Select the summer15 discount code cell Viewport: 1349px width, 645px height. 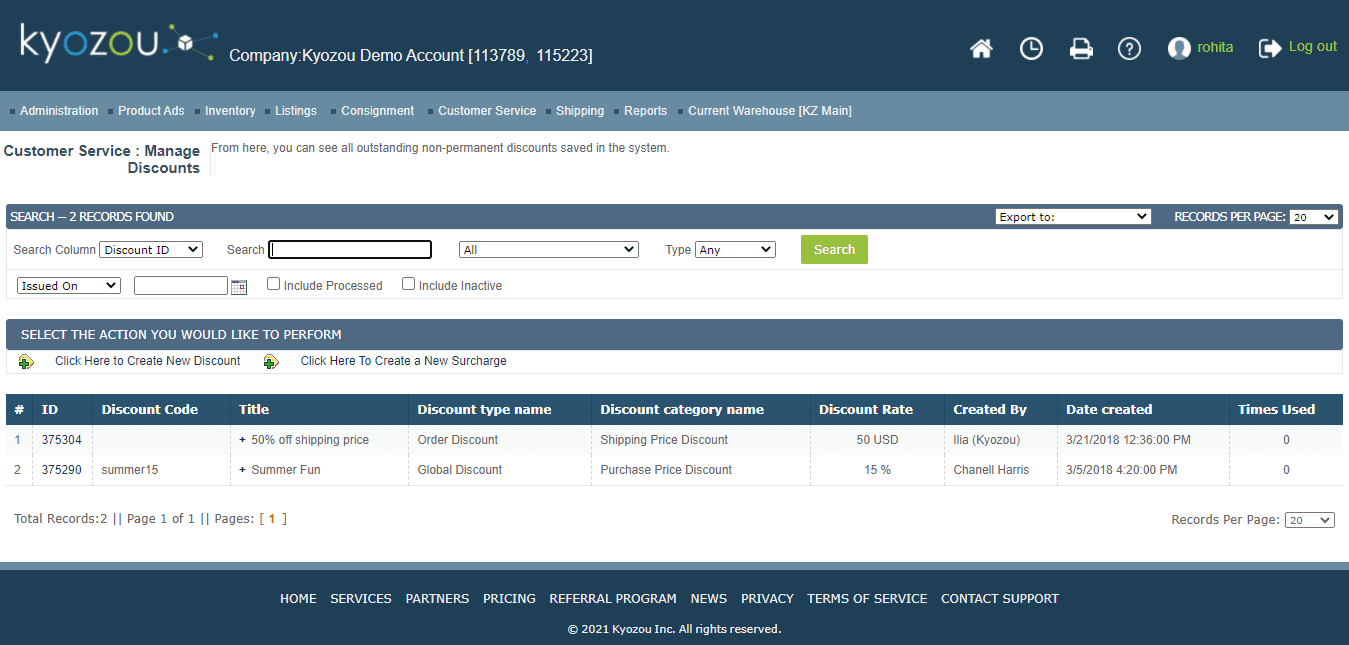click(x=130, y=470)
